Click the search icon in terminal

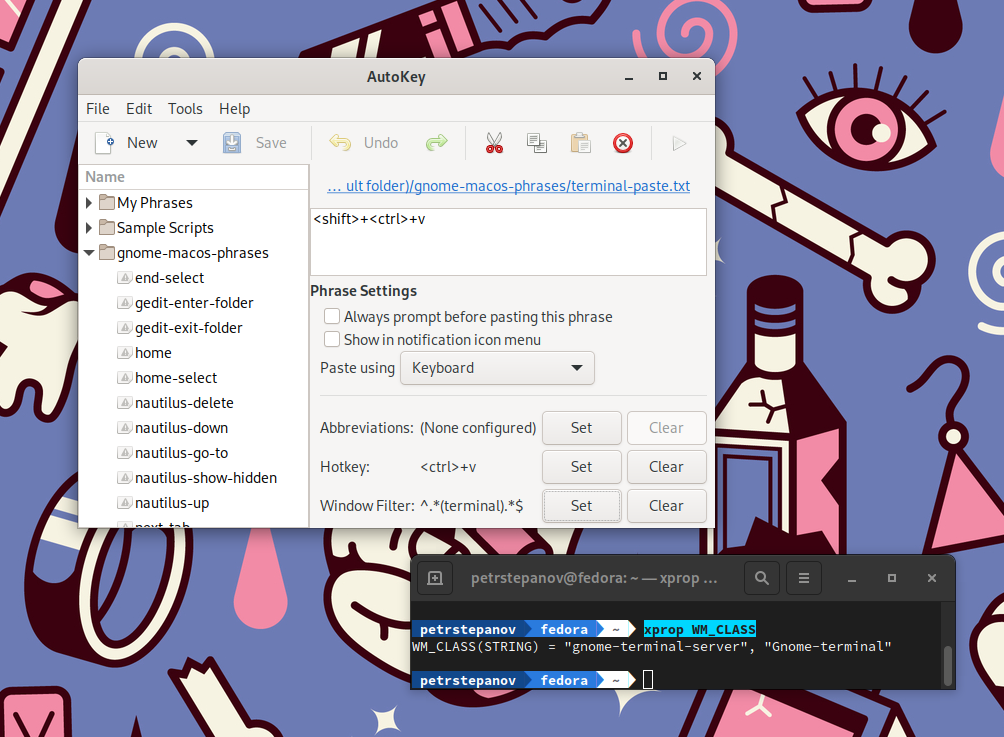coord(761,578)
